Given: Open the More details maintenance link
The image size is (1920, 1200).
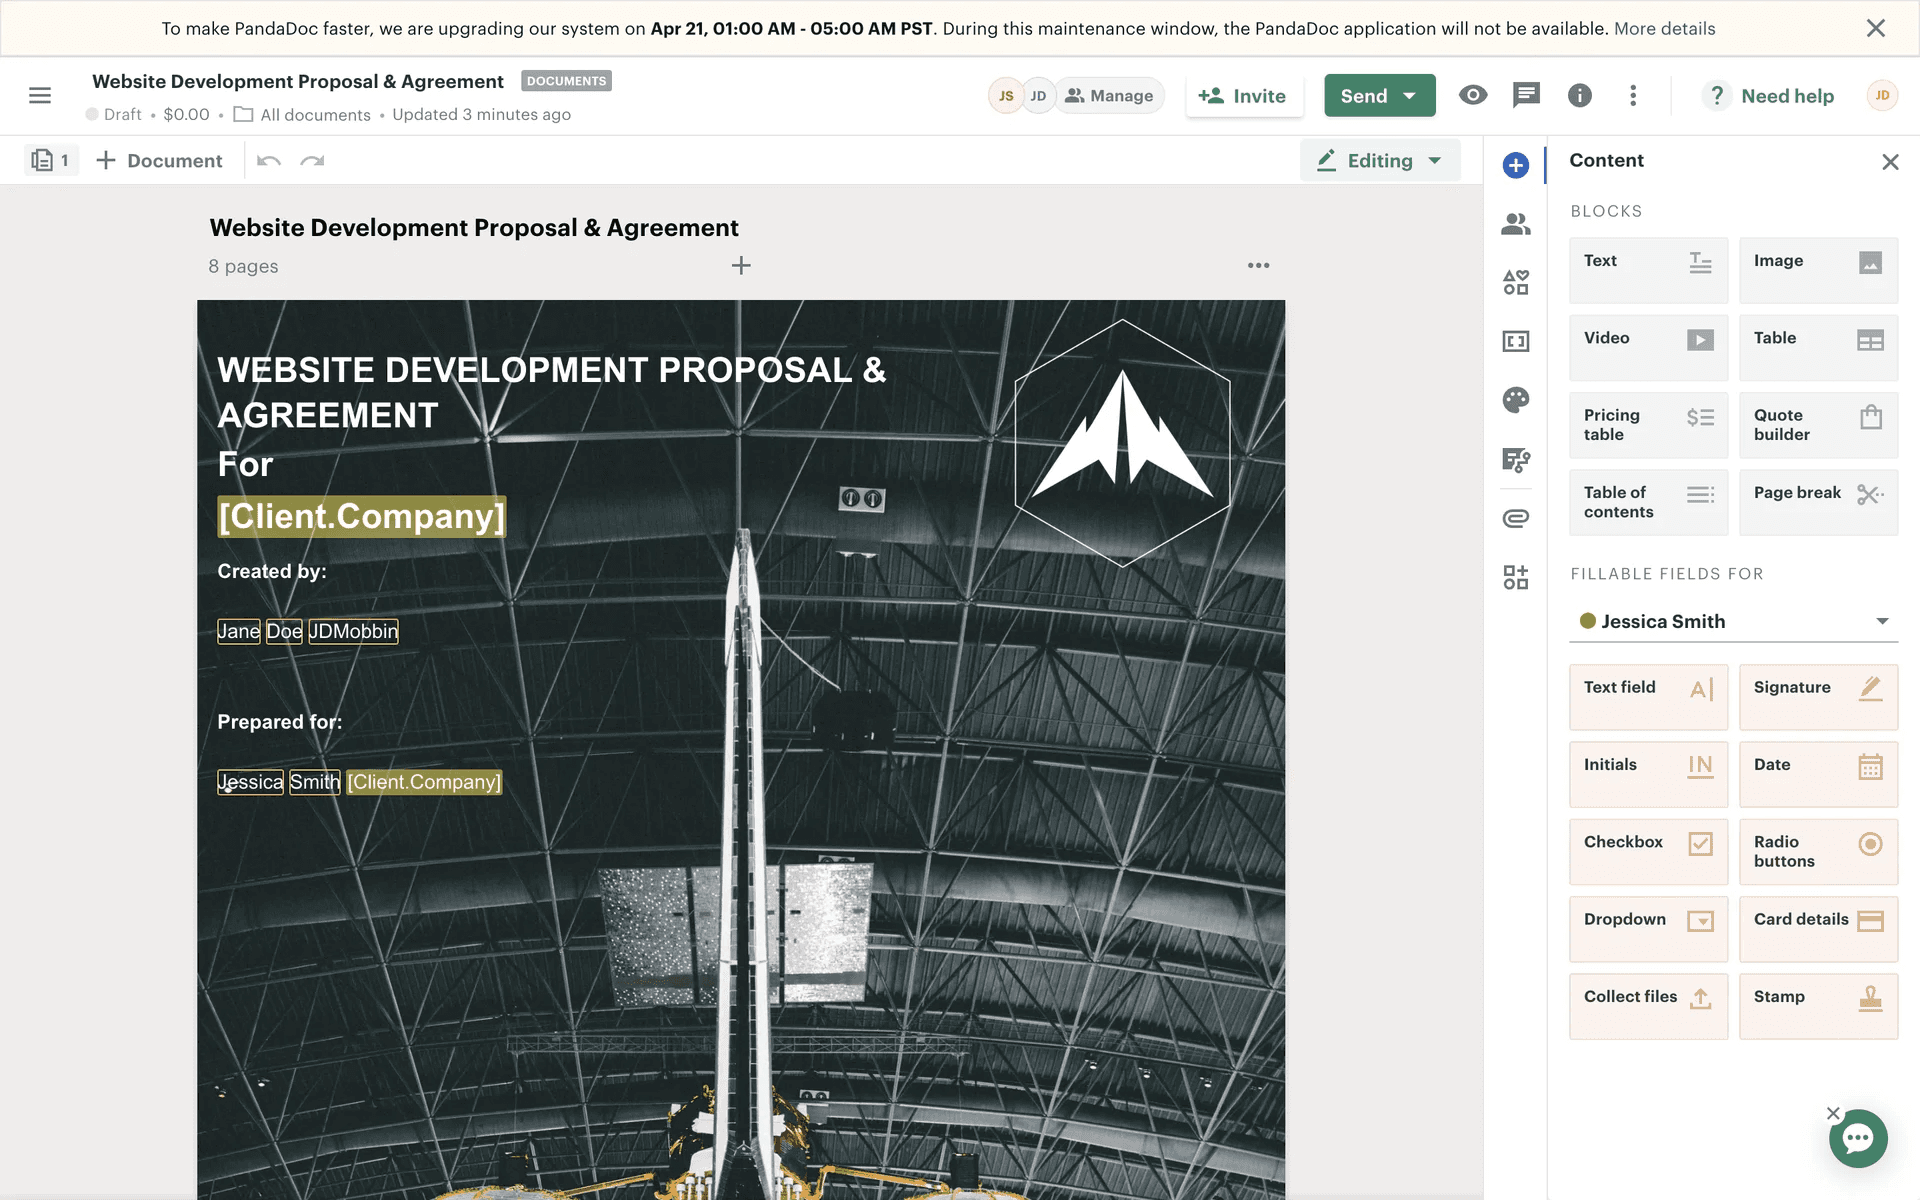Looking at the screenshot, I should tap(1664, 28).
